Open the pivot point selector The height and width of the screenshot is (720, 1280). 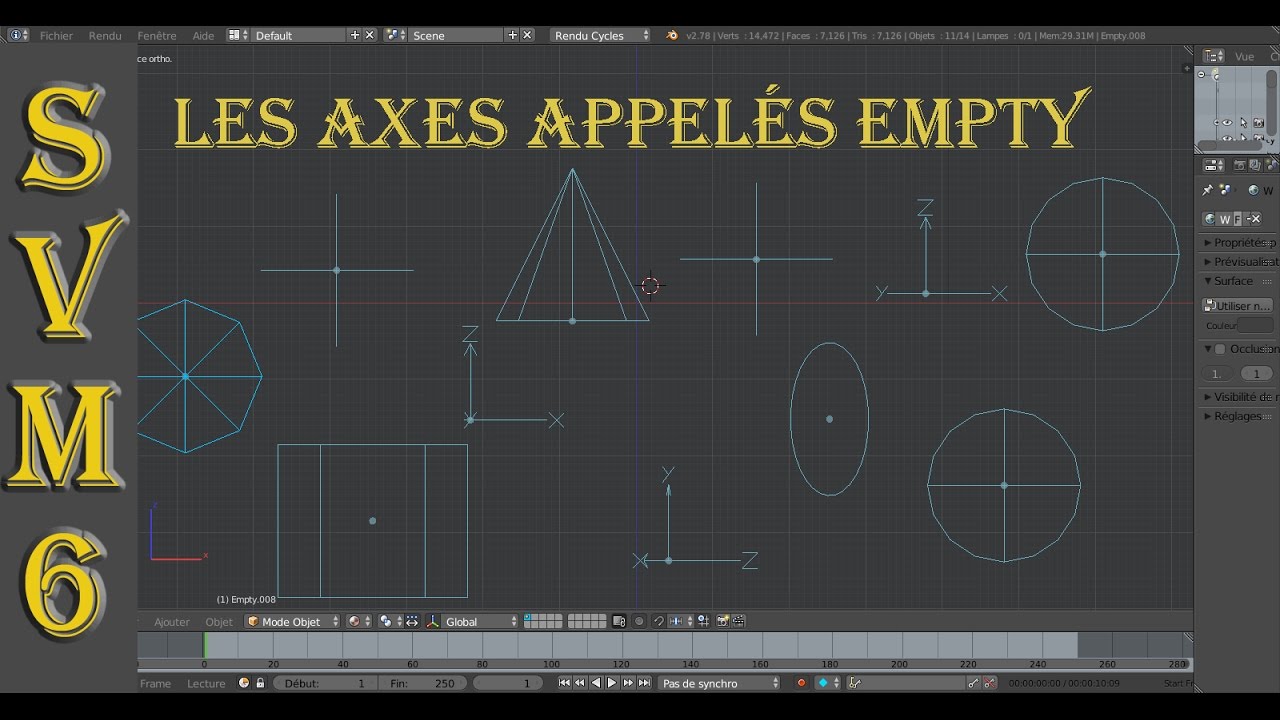click(389, 622)
